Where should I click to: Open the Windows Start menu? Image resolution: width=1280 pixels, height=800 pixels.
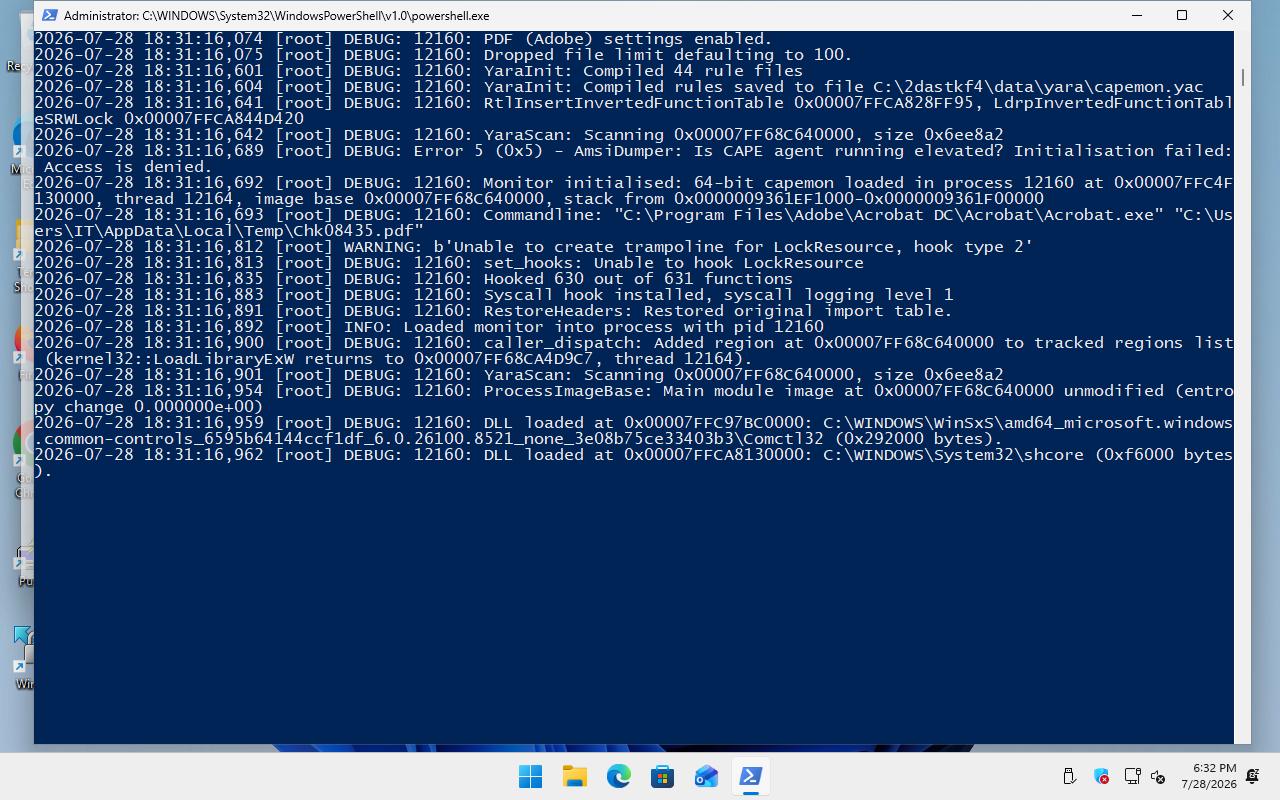pyautogui.click(x=530, y=776)
